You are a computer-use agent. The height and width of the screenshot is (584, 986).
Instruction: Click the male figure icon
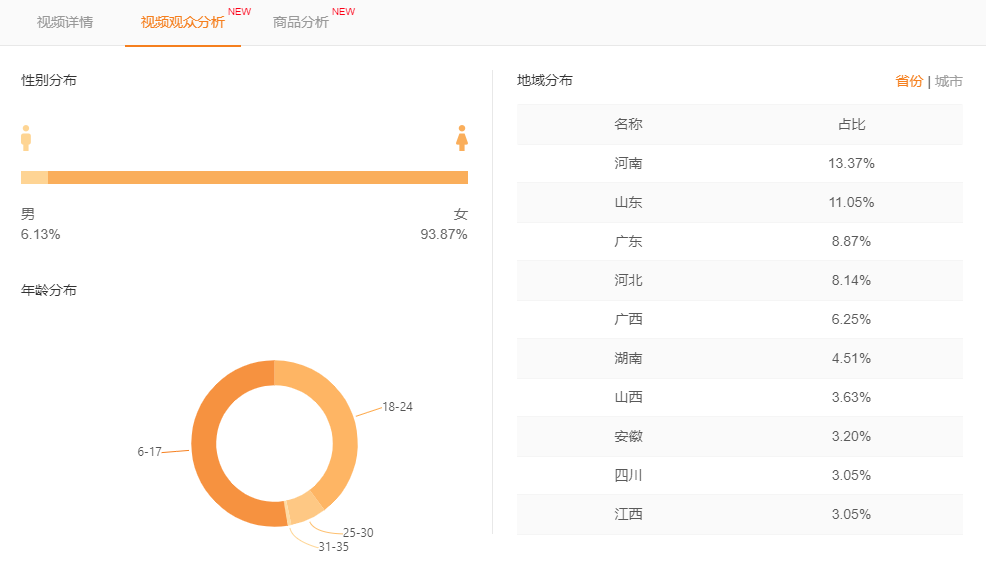(x=26, y=138)
